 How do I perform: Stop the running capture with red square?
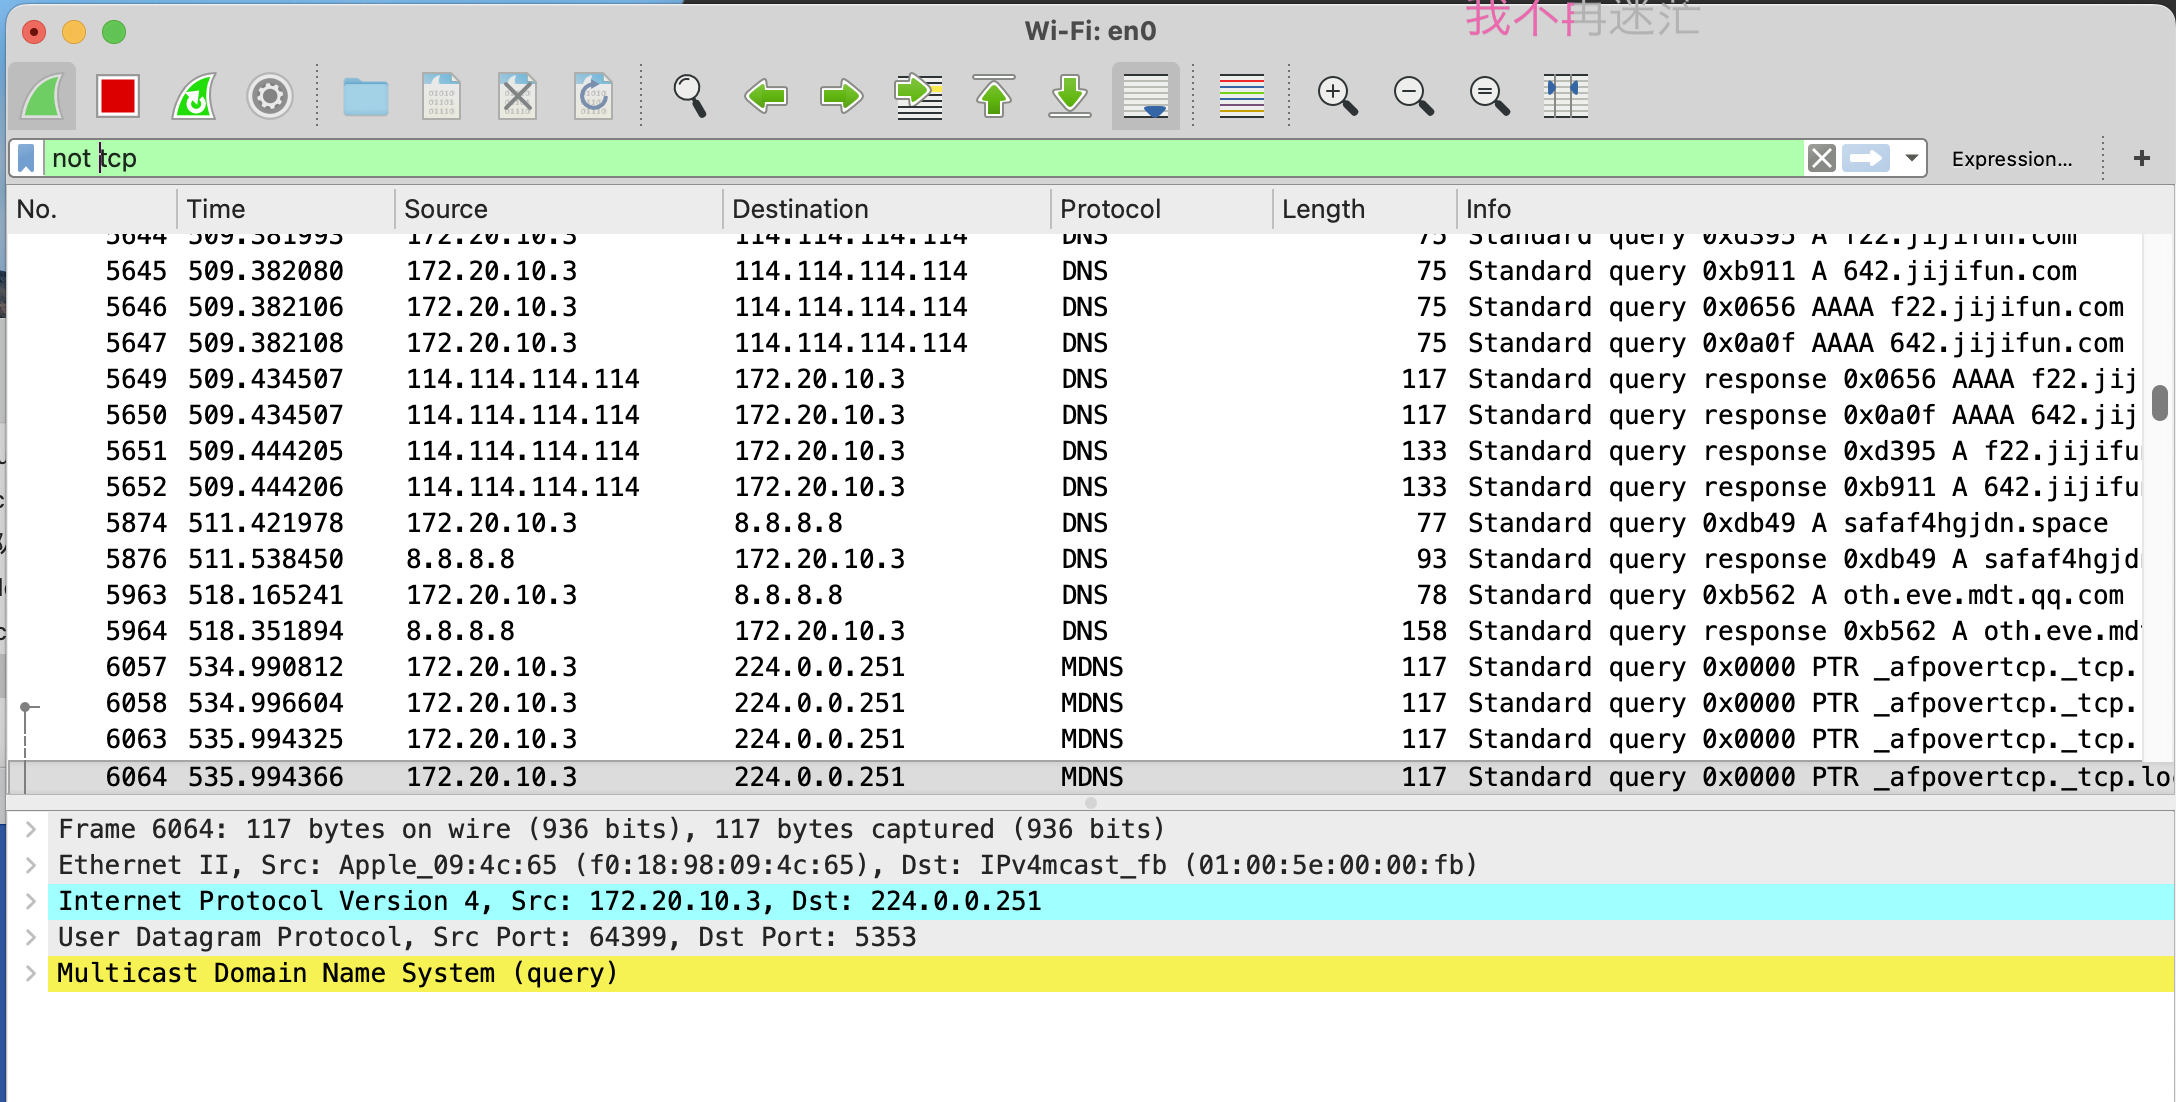tap(118, 97)
